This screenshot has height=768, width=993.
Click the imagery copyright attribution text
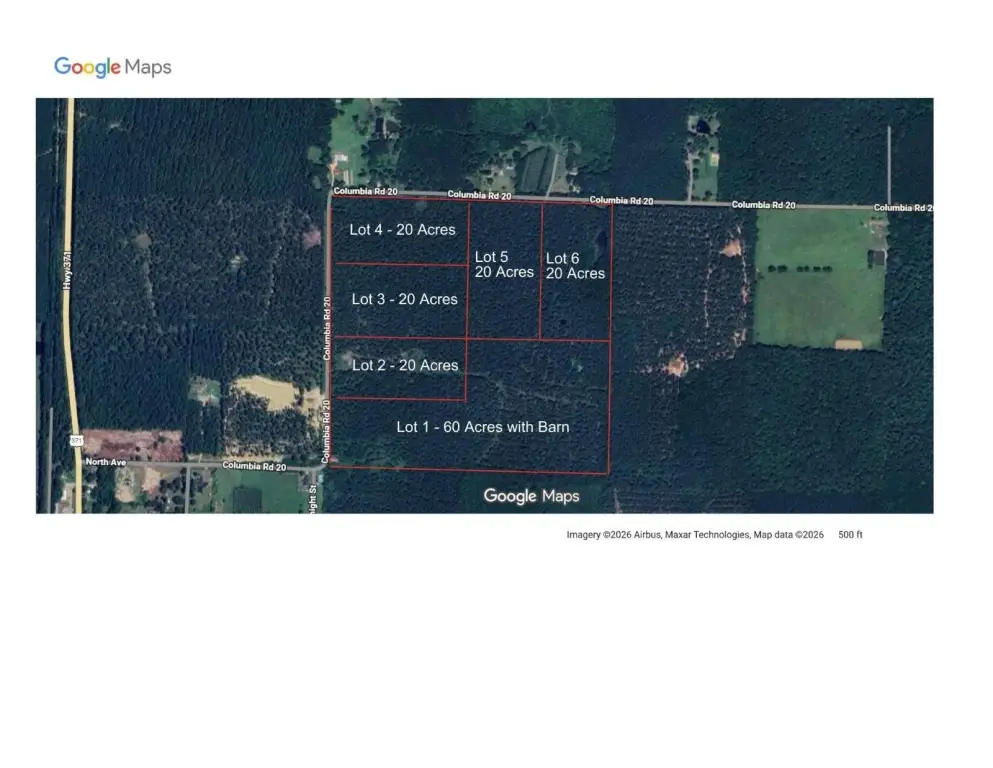tap(658, 535)
